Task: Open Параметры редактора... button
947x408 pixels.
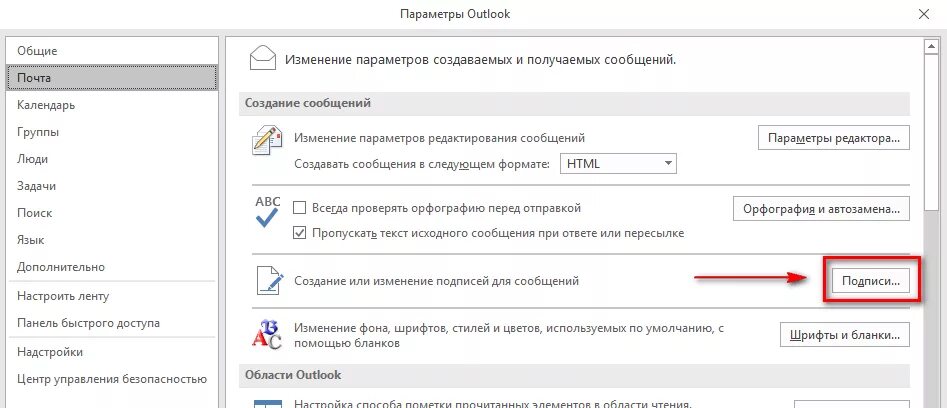Action: (833, 138)
